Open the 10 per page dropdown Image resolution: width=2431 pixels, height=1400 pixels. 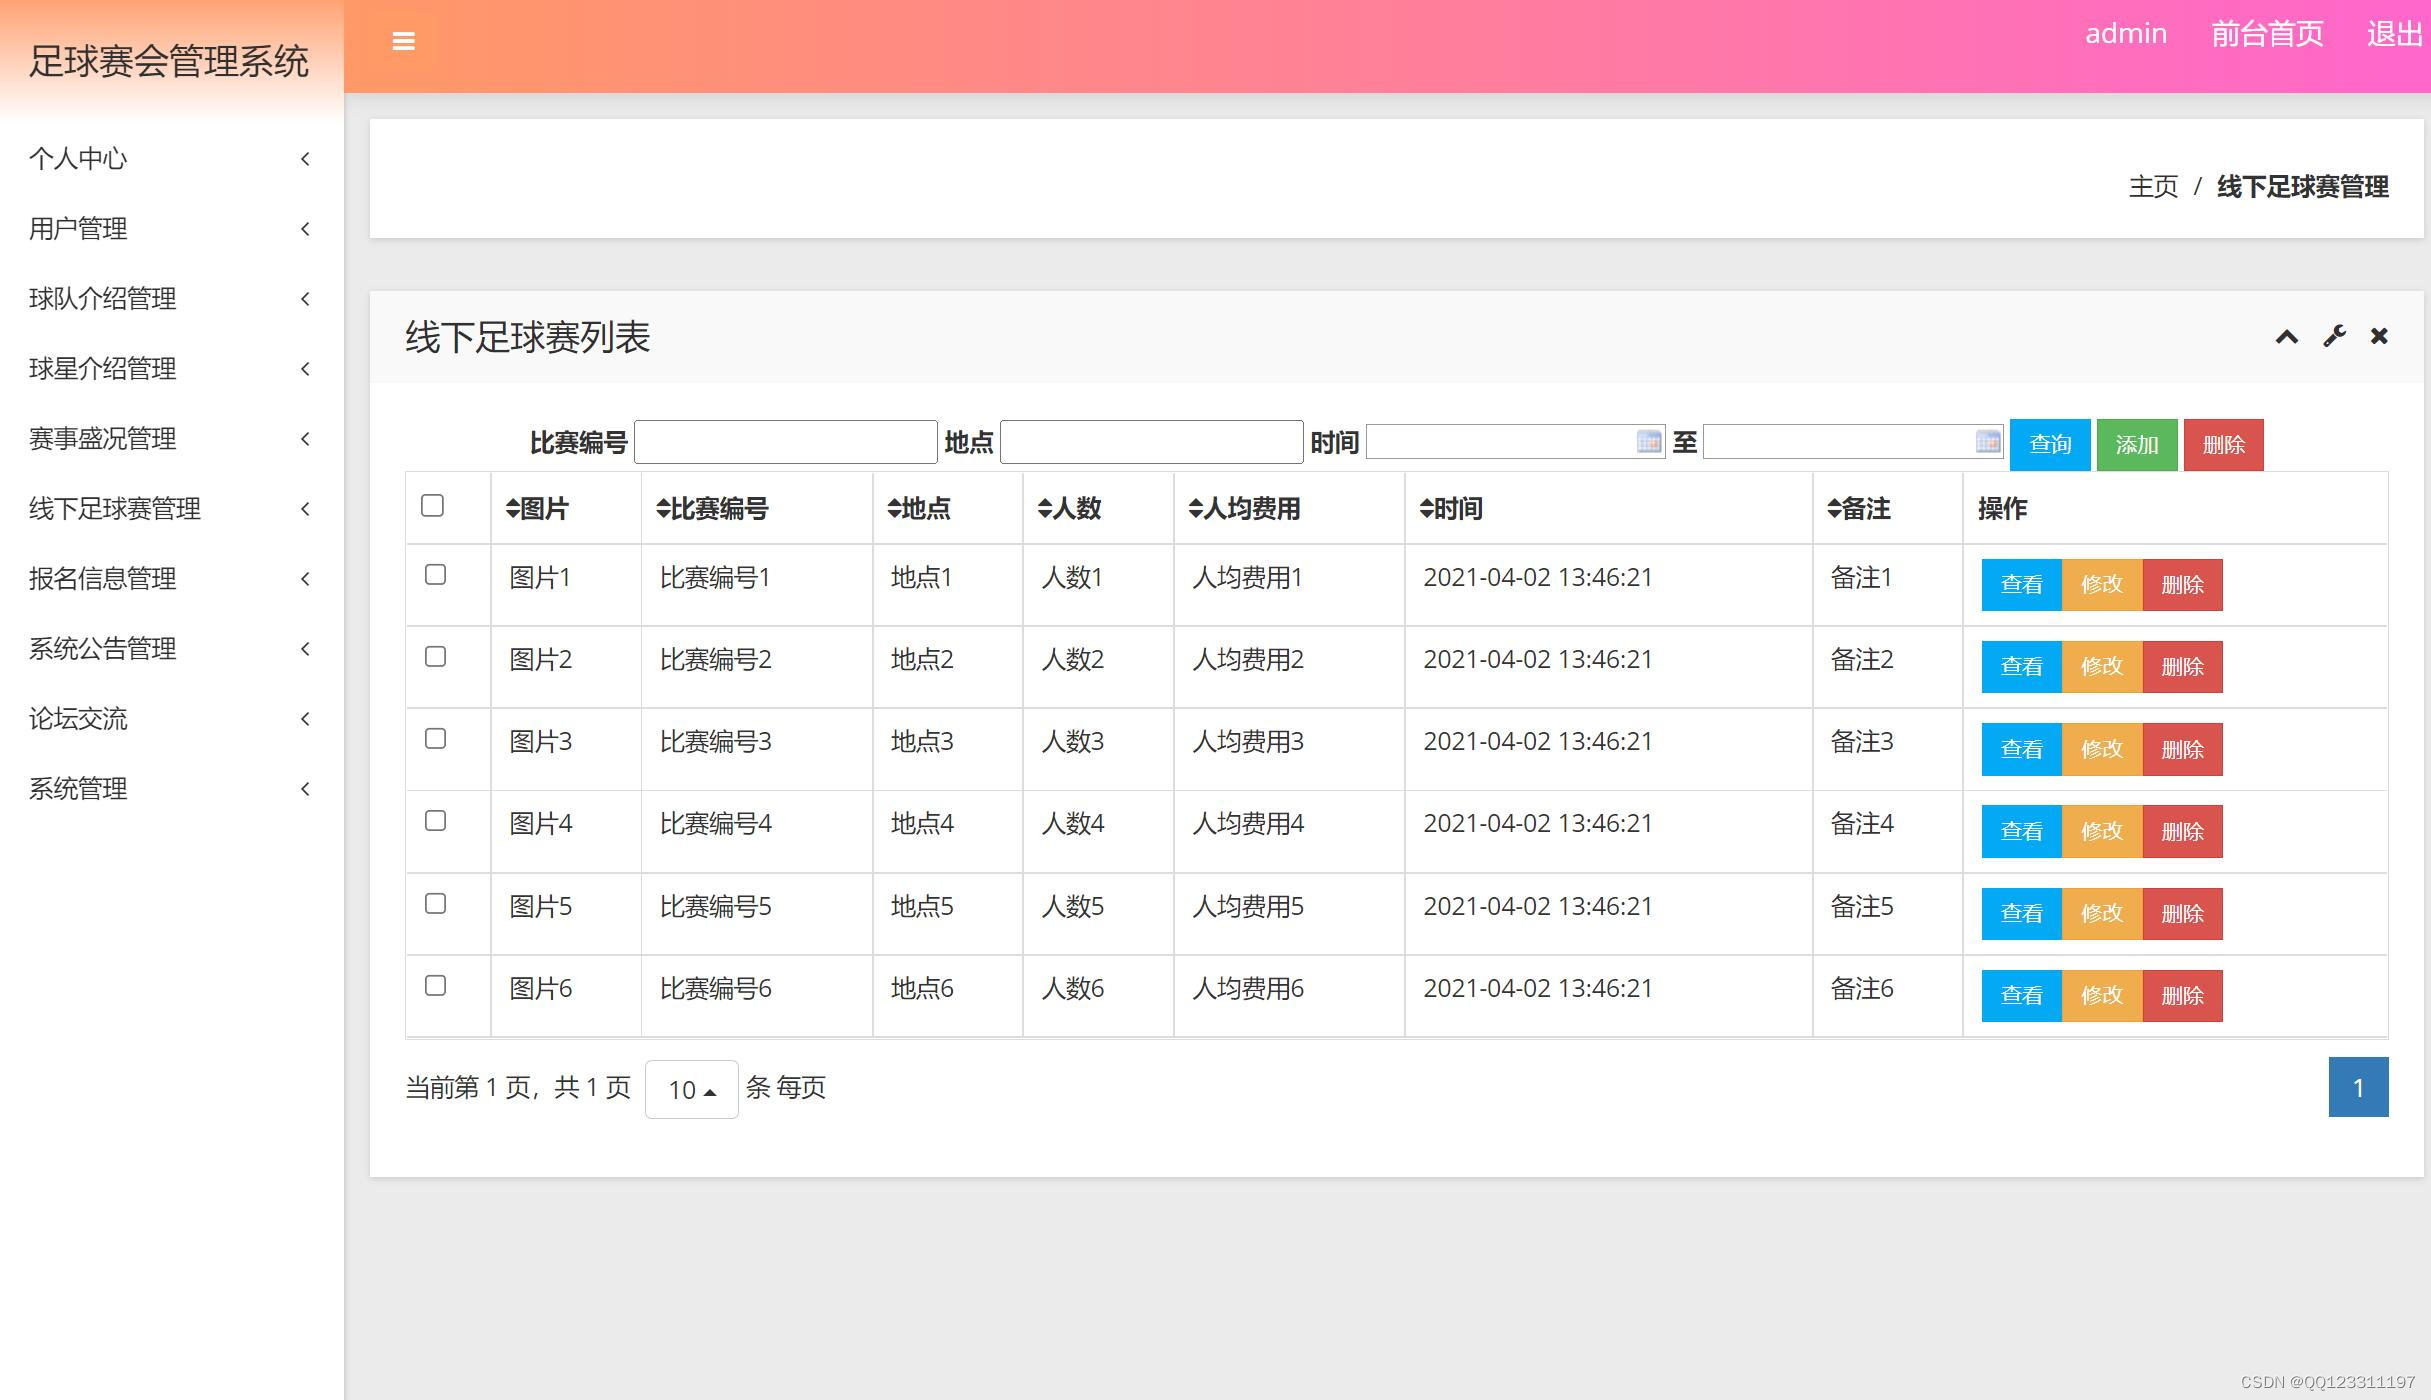[691, 1089]
